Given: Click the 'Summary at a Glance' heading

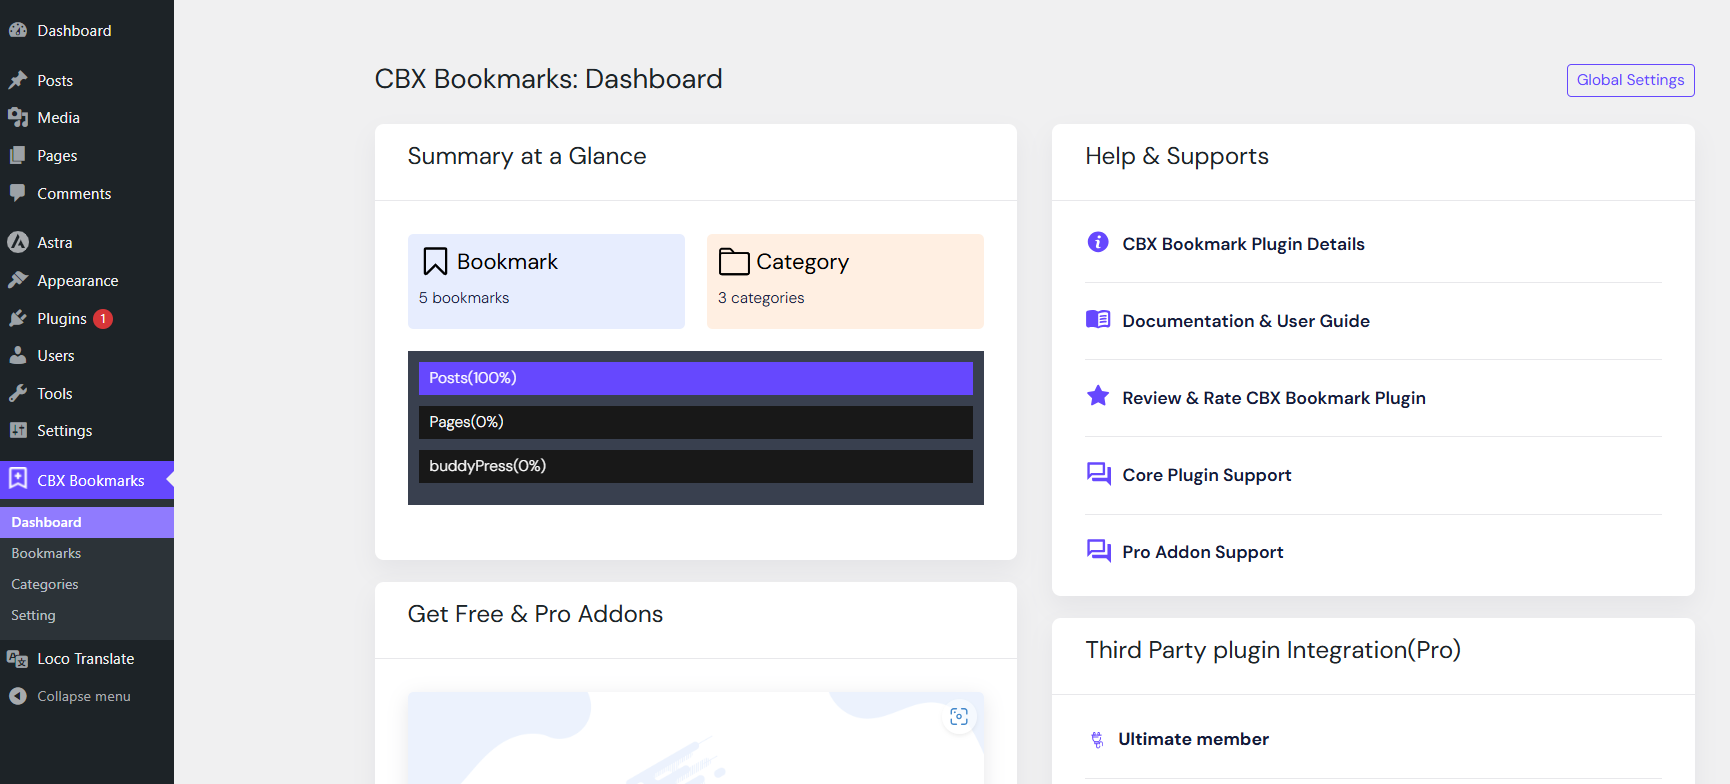Looking at the screenshot, I should pyautogui.click(x=527, y=157).
